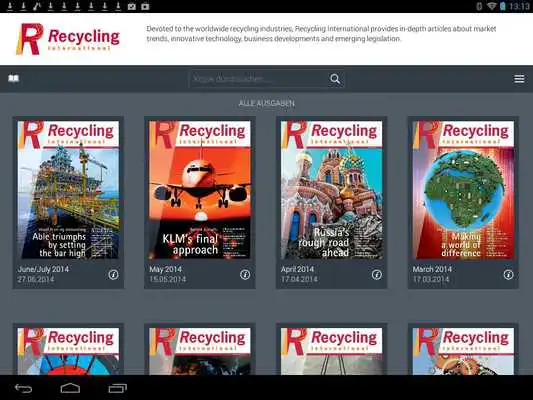Tap the 13:13 clock
The width and height of the screenshot is (533, 400).
coord(519,6)
